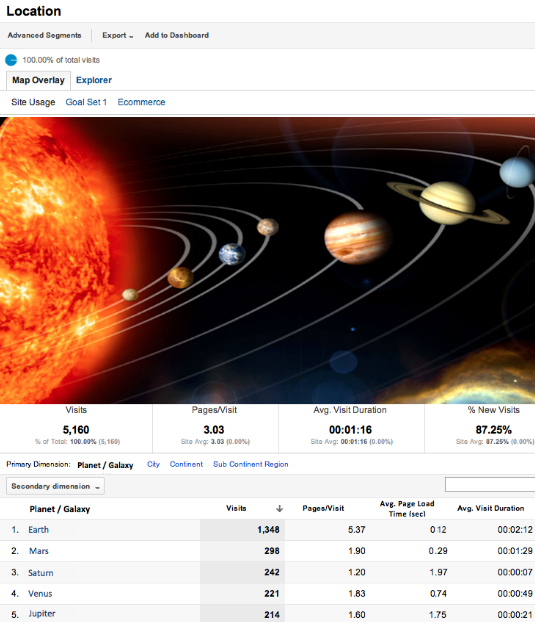Open the Ecommerce tab
Viewport: 535px width, 622px height.
pos(141,102)
